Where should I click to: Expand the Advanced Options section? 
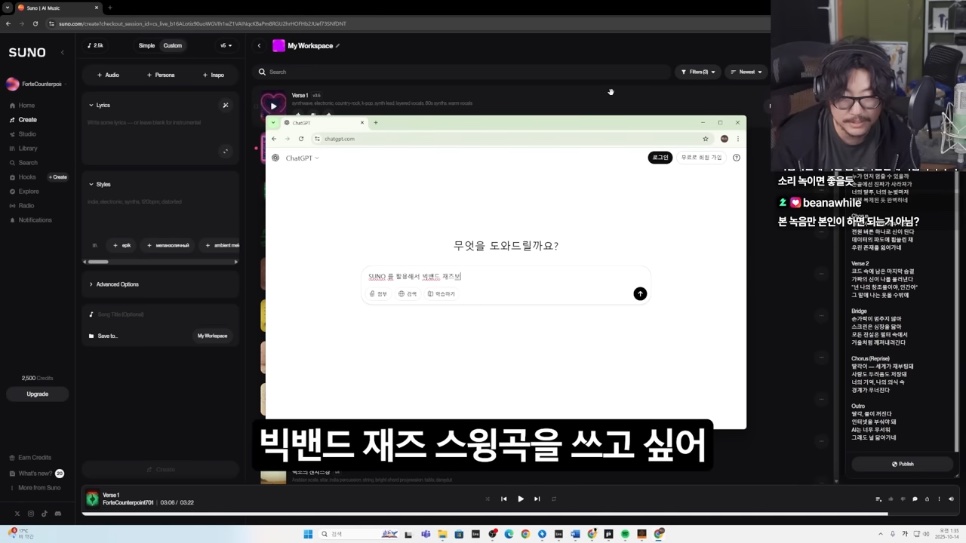(x=117, y=284)
